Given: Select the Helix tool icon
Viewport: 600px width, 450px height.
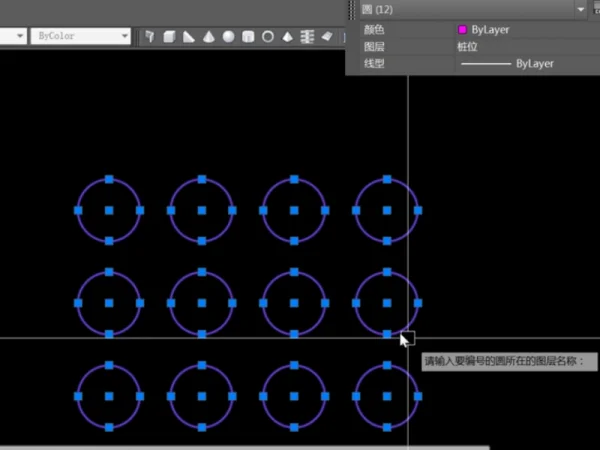Looking at the screenshot, I should 307,37.
